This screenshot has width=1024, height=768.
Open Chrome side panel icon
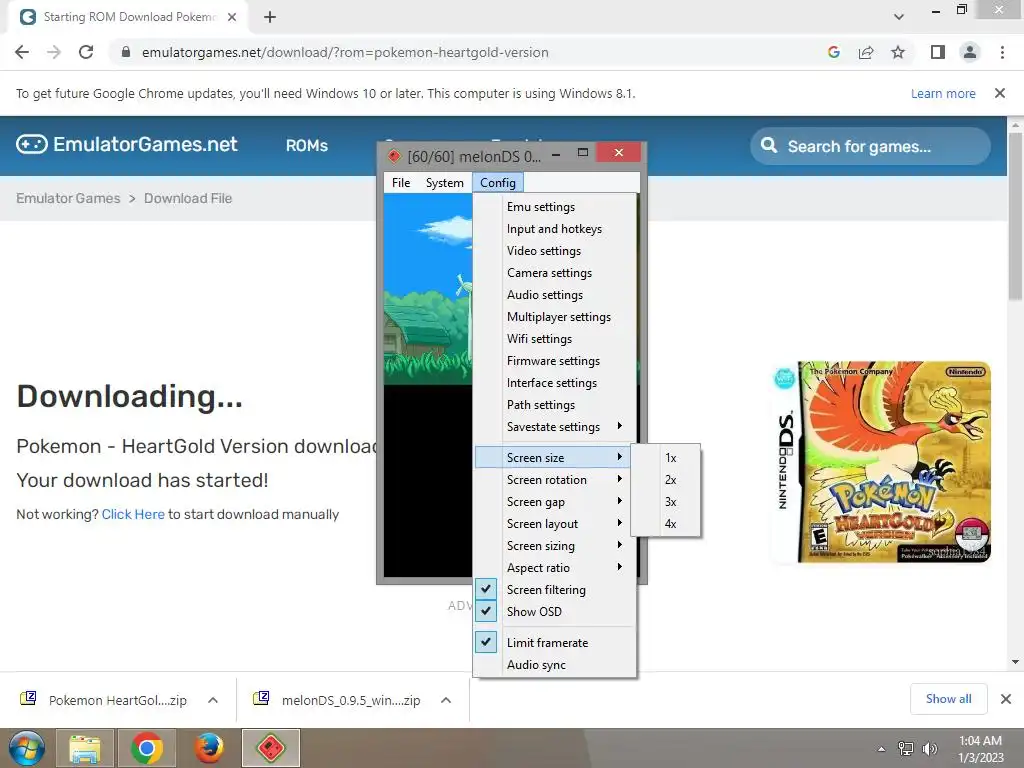(938, 52)
